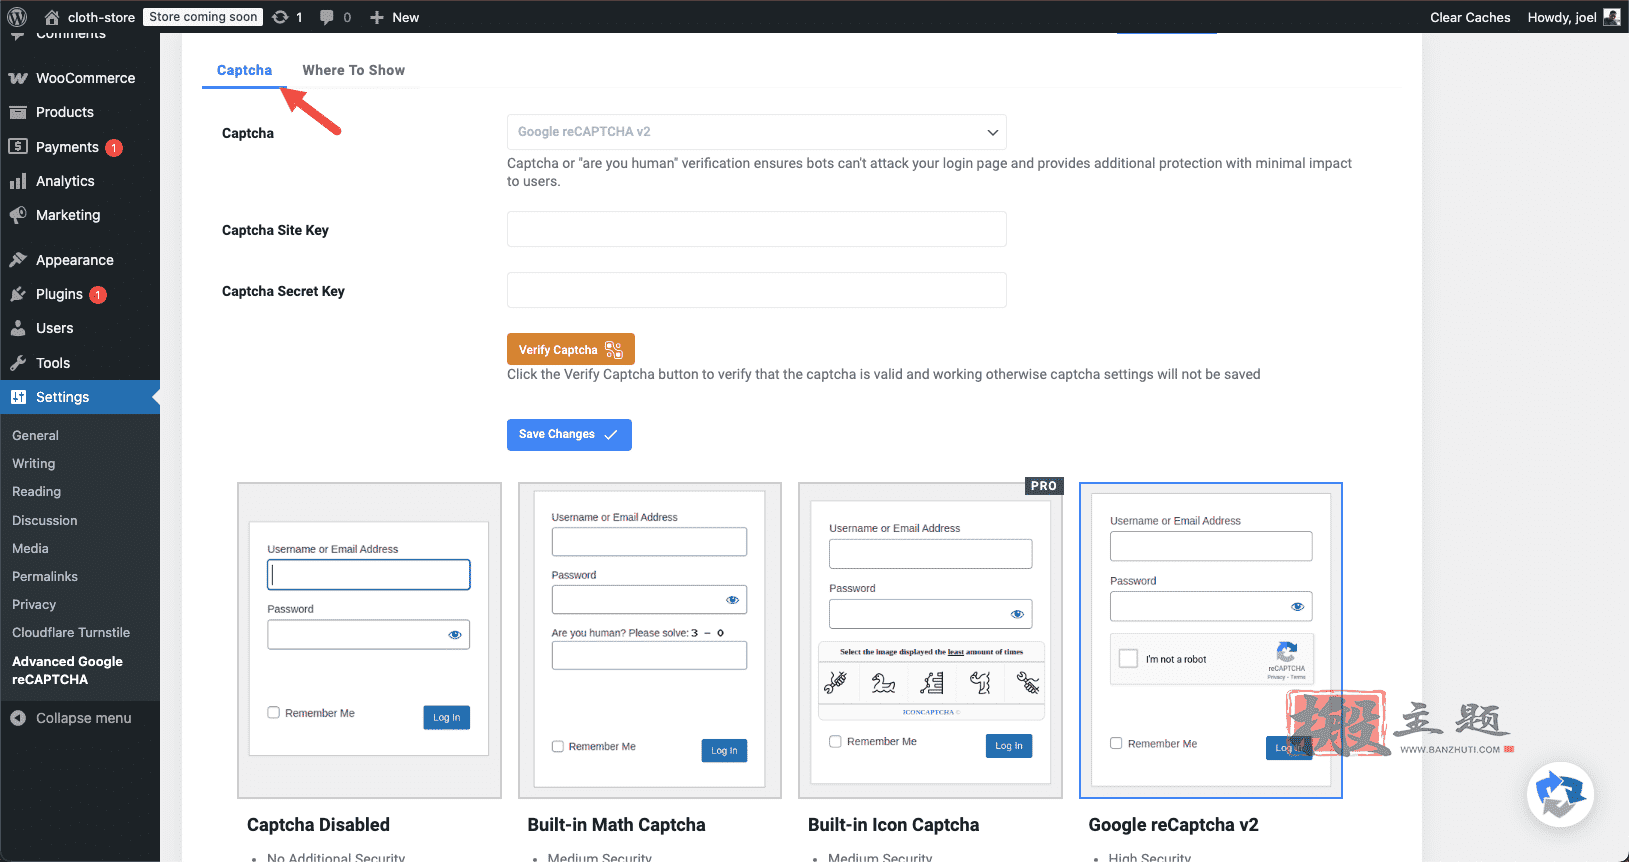The height and width of the screenshot is (862, 1629).
Task: Click the Verify Captcha button
Action: point(571,349)
